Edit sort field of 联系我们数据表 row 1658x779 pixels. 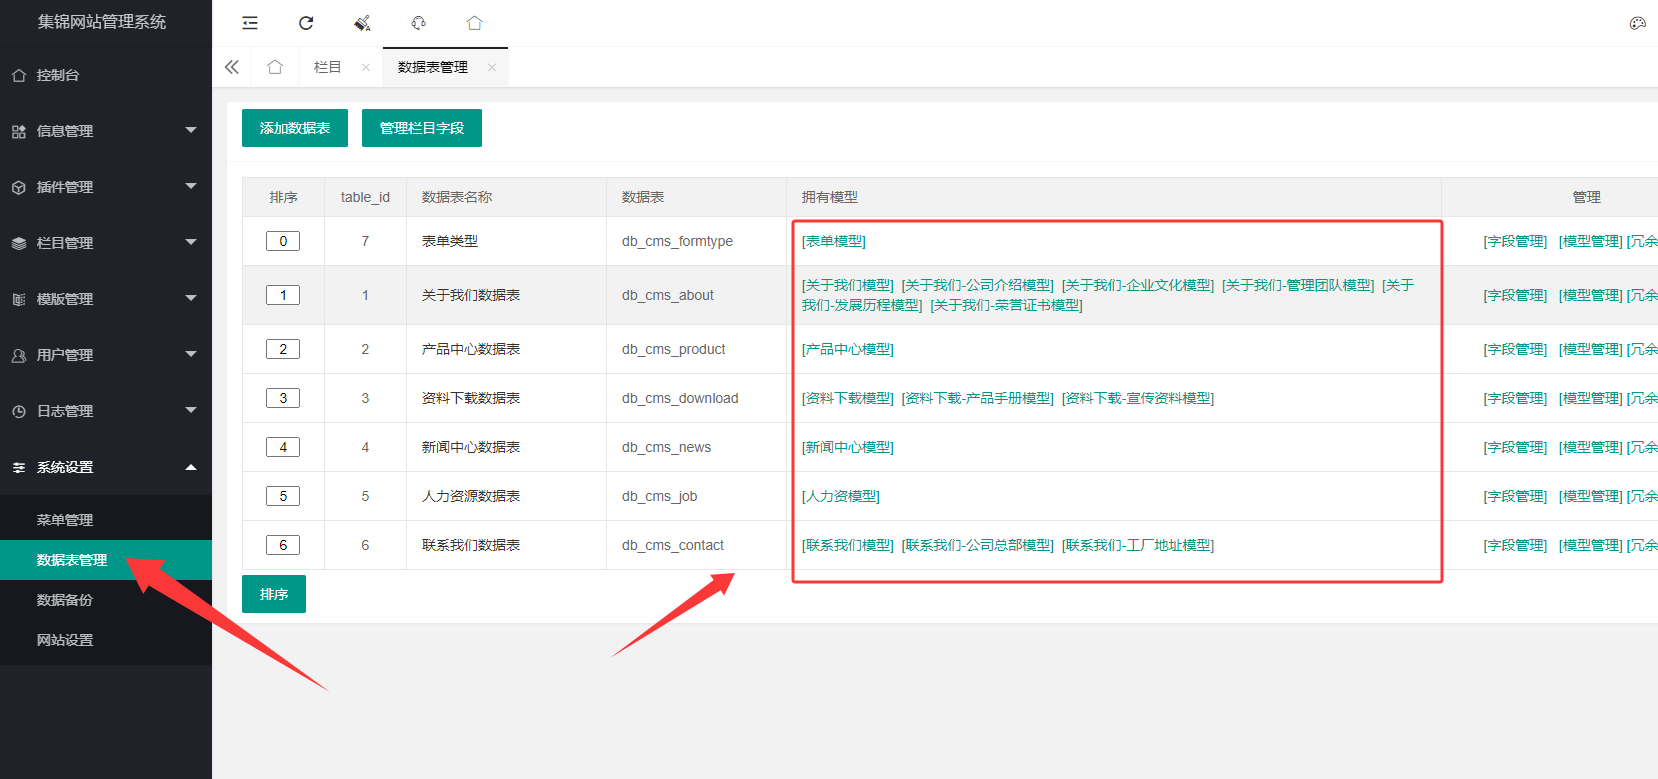pos(283,545)
